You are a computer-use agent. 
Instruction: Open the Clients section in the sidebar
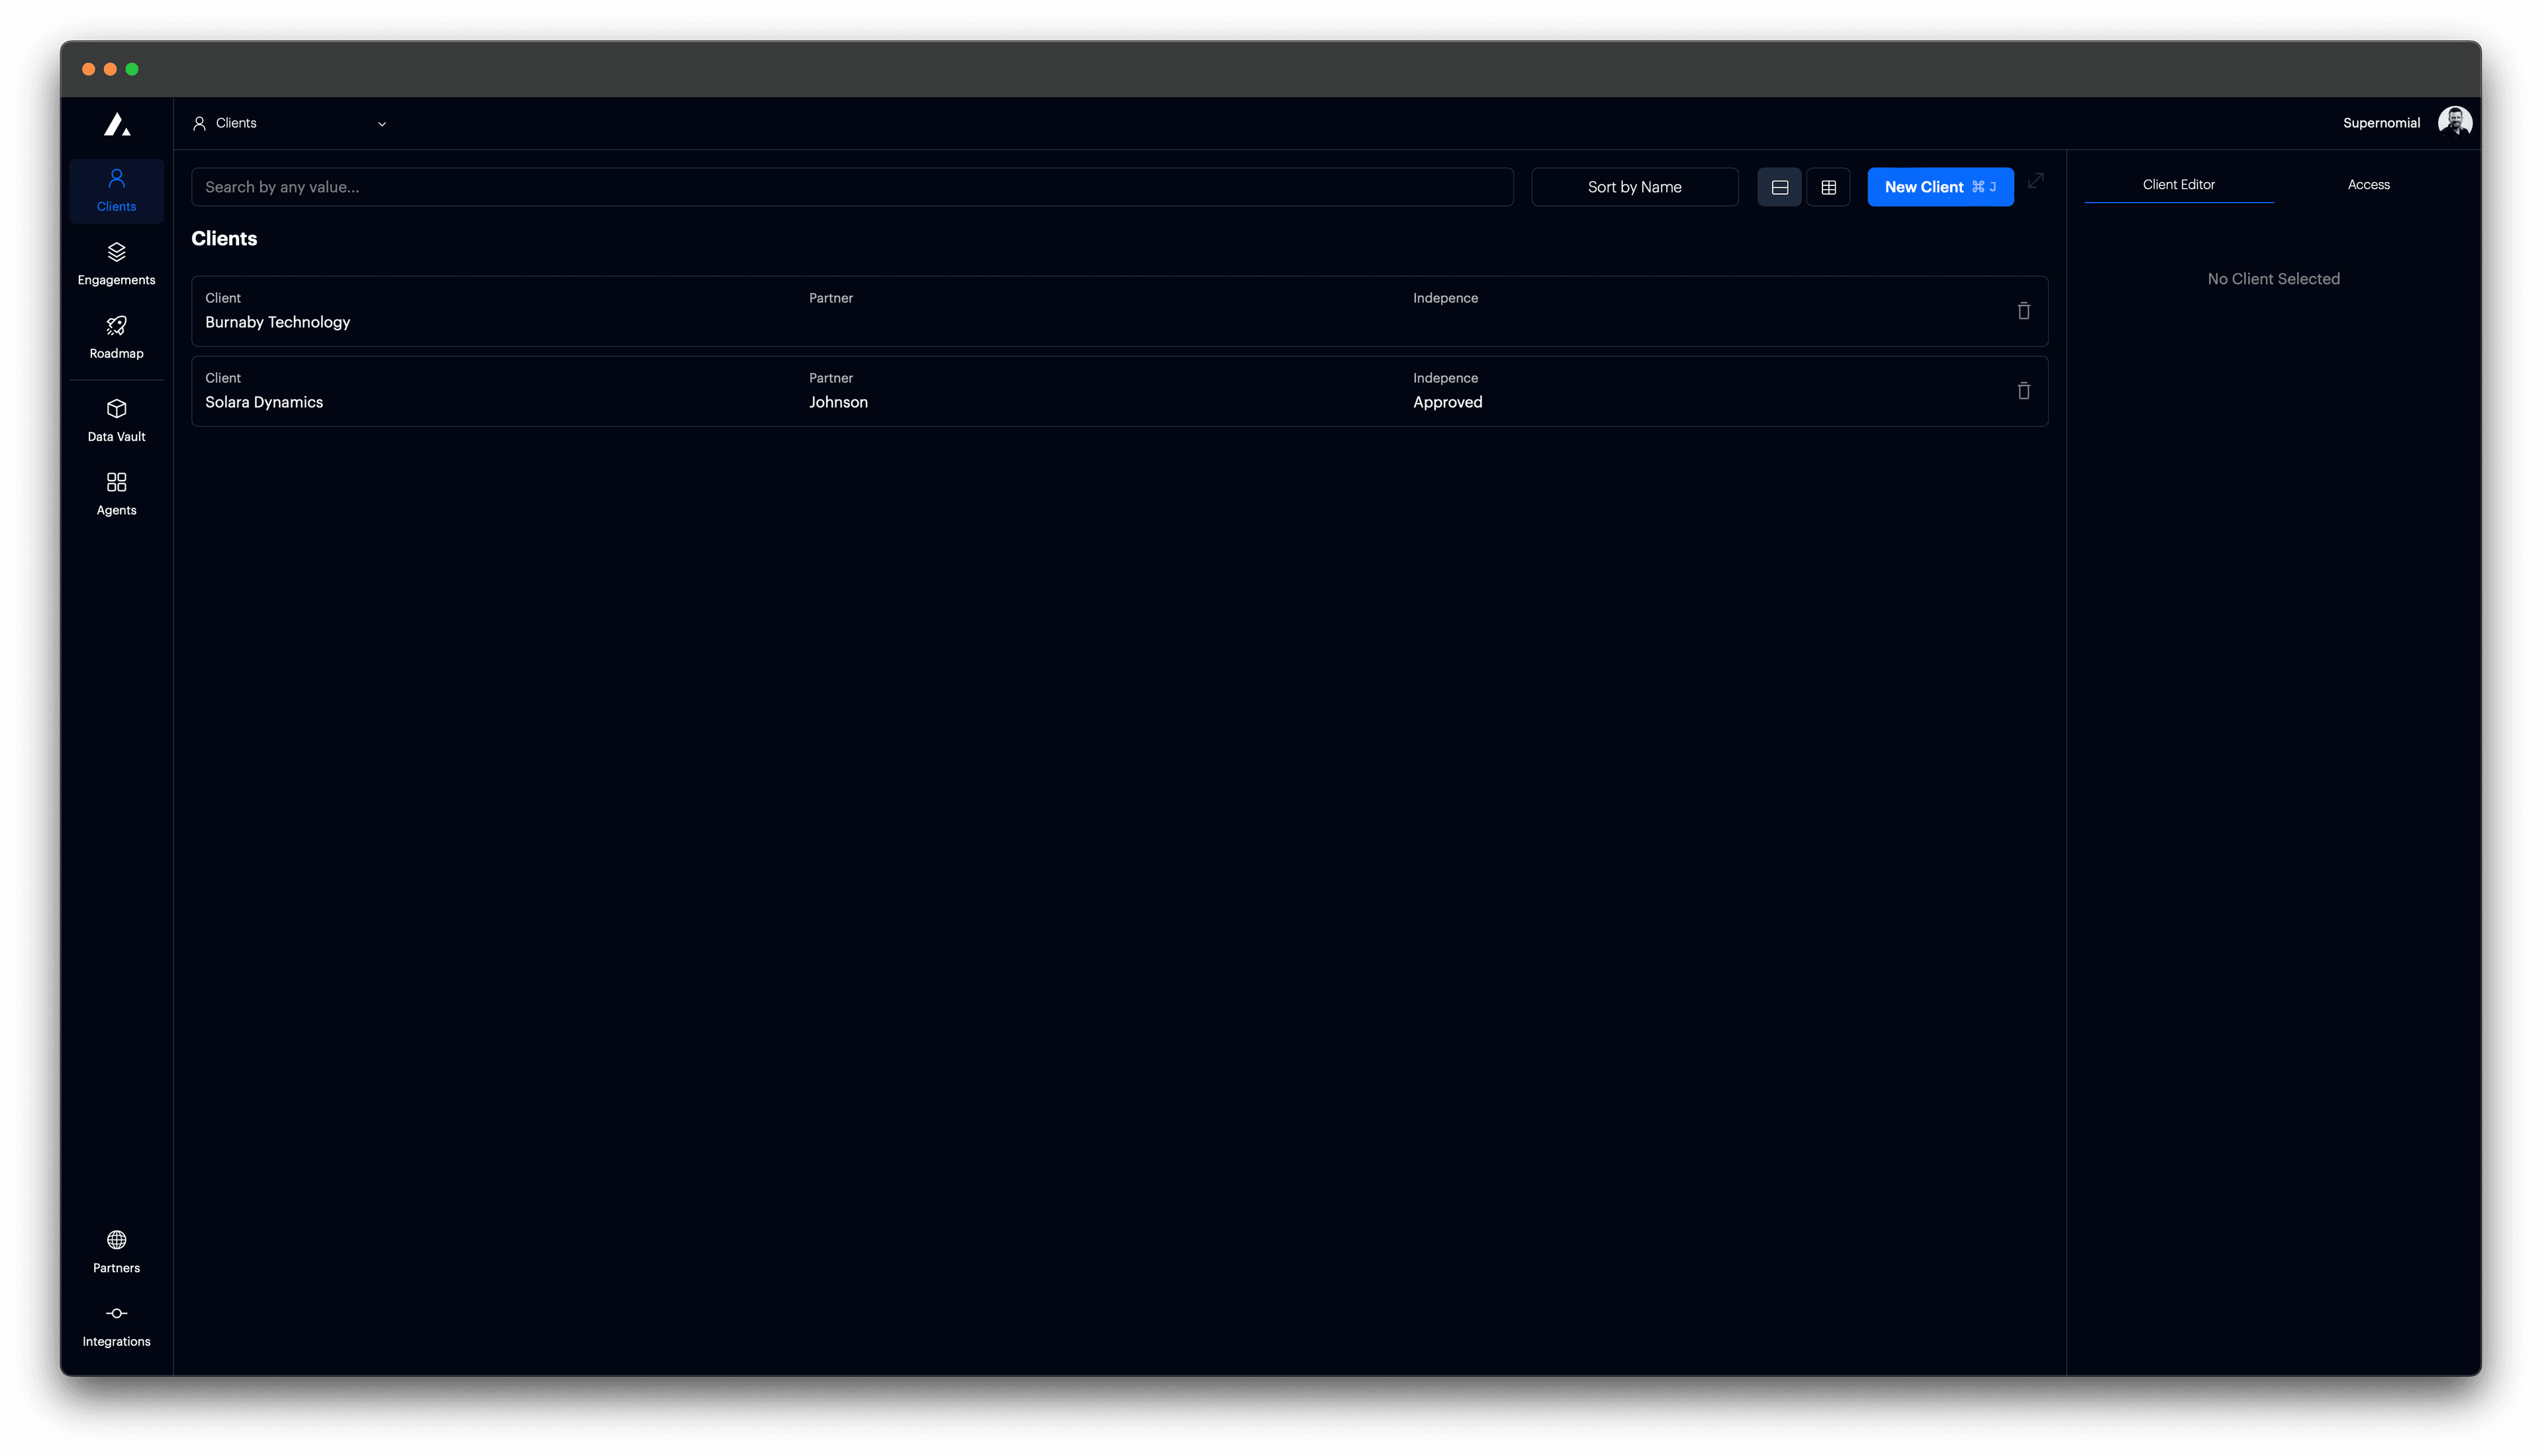tap(116, 190)
